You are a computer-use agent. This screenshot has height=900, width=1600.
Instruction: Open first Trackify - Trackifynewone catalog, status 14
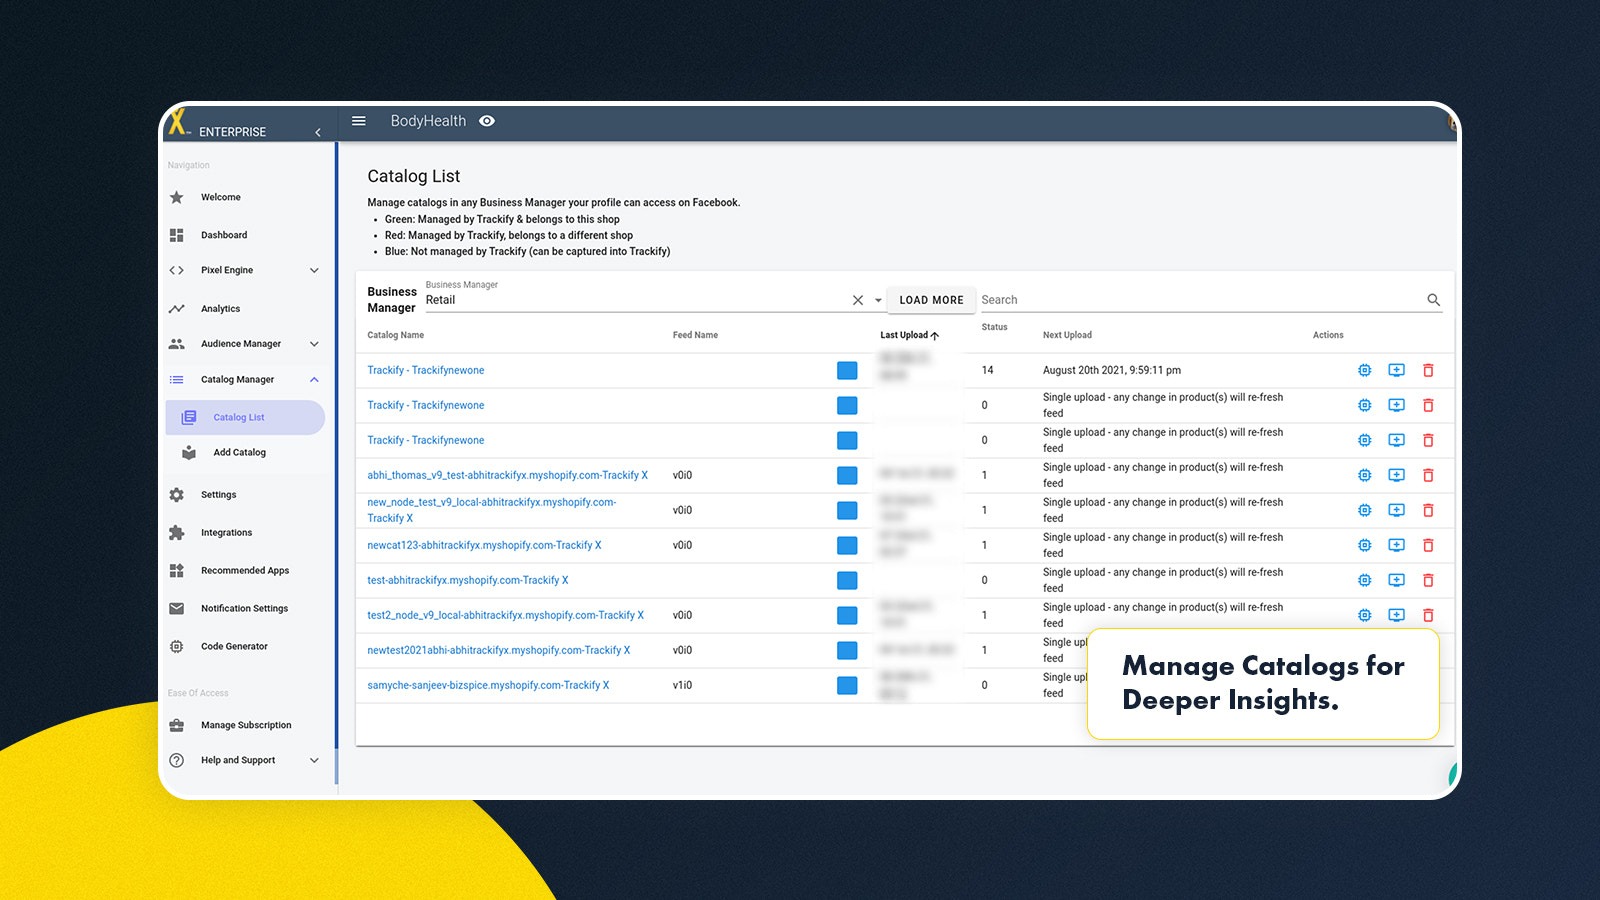[x=425, y=370]
